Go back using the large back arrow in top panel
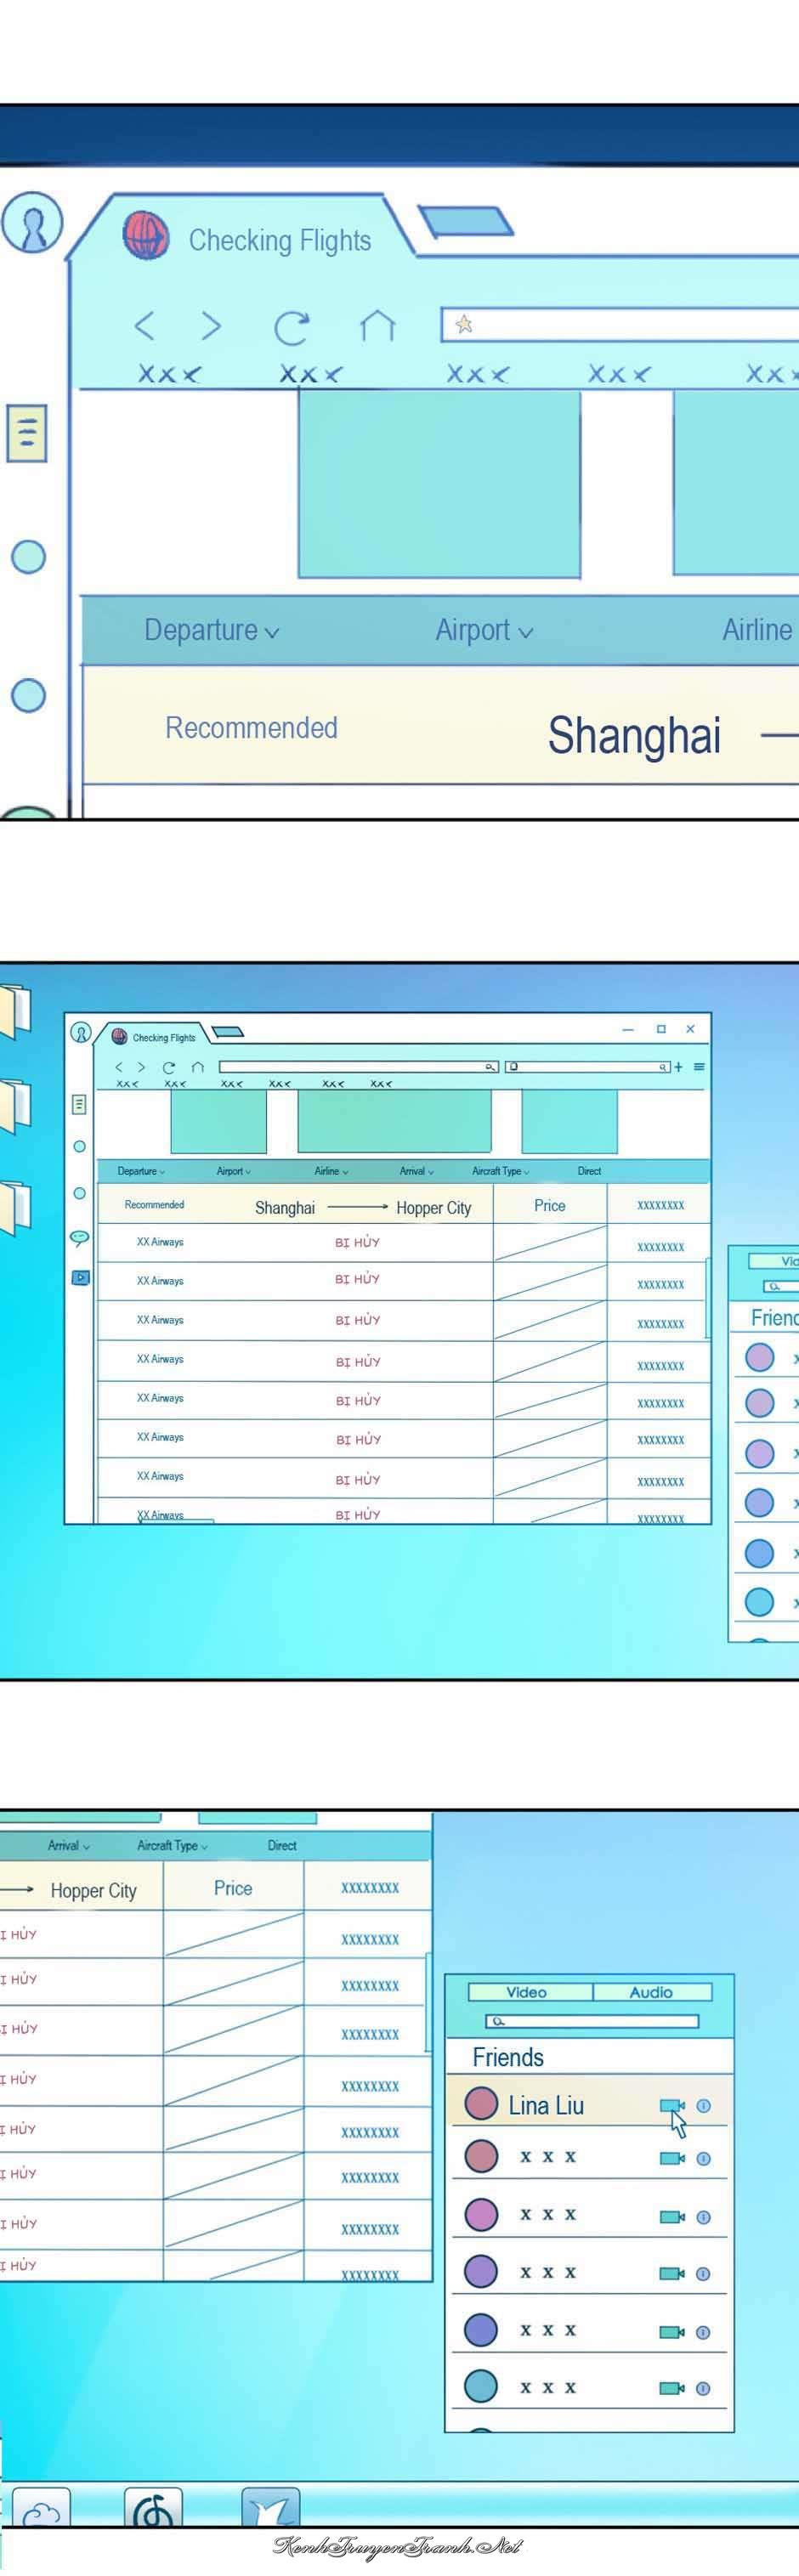799x2576 pixels. pyautogui.click(x=145, y=326)
